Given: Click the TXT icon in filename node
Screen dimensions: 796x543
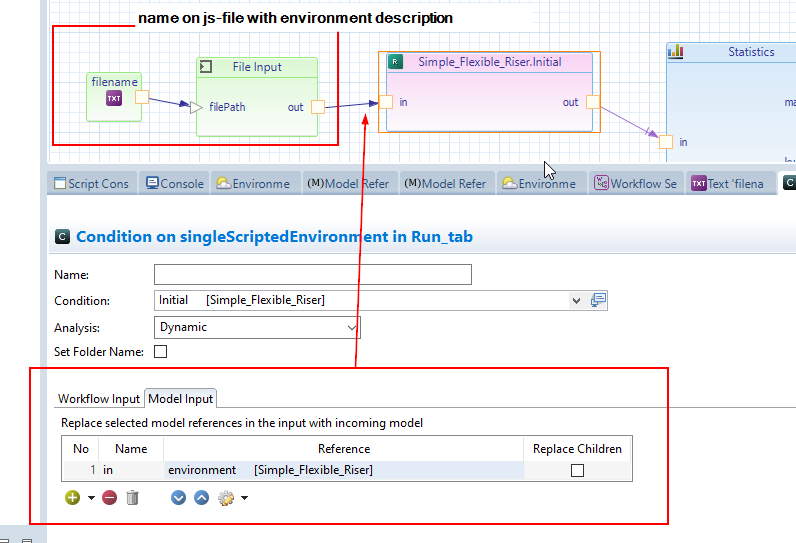Looking at the screenshot, I should tap(114, 98).
